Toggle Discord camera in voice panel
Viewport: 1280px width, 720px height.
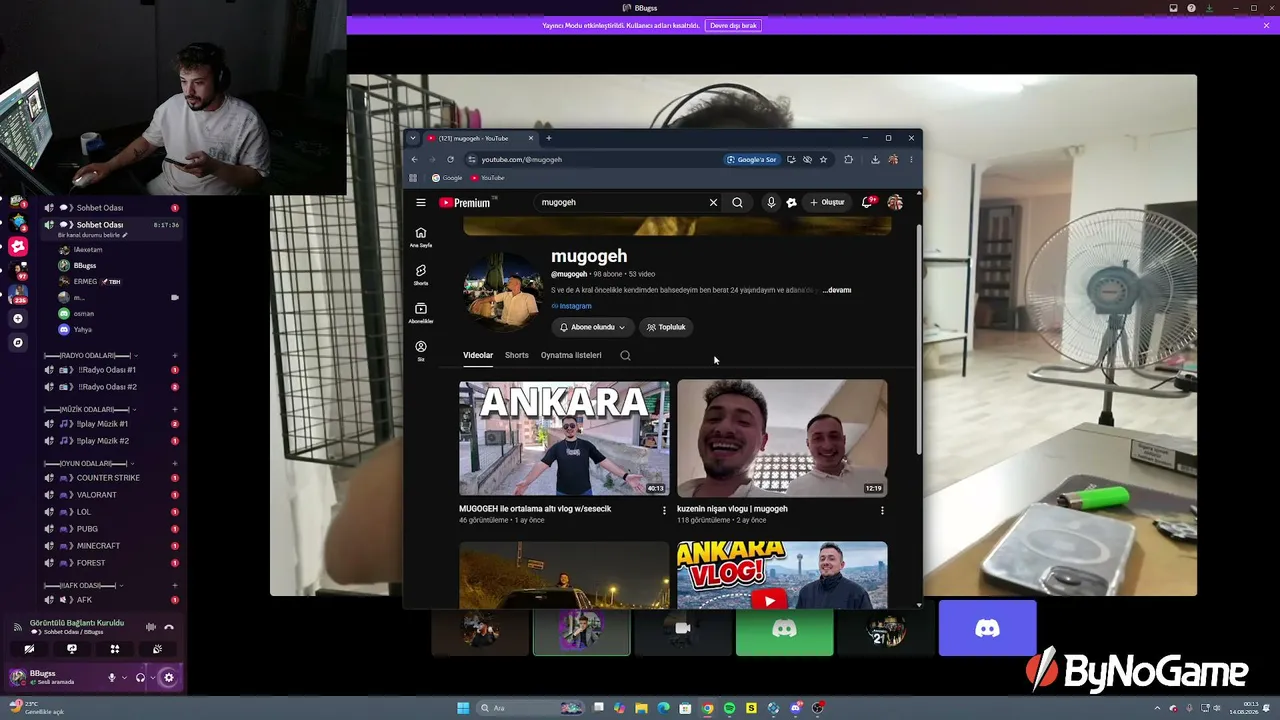(x=29, y=649)
